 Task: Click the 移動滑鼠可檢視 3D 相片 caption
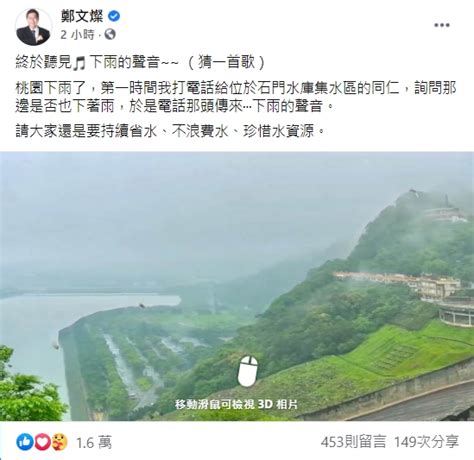click(x=236, y=404)
